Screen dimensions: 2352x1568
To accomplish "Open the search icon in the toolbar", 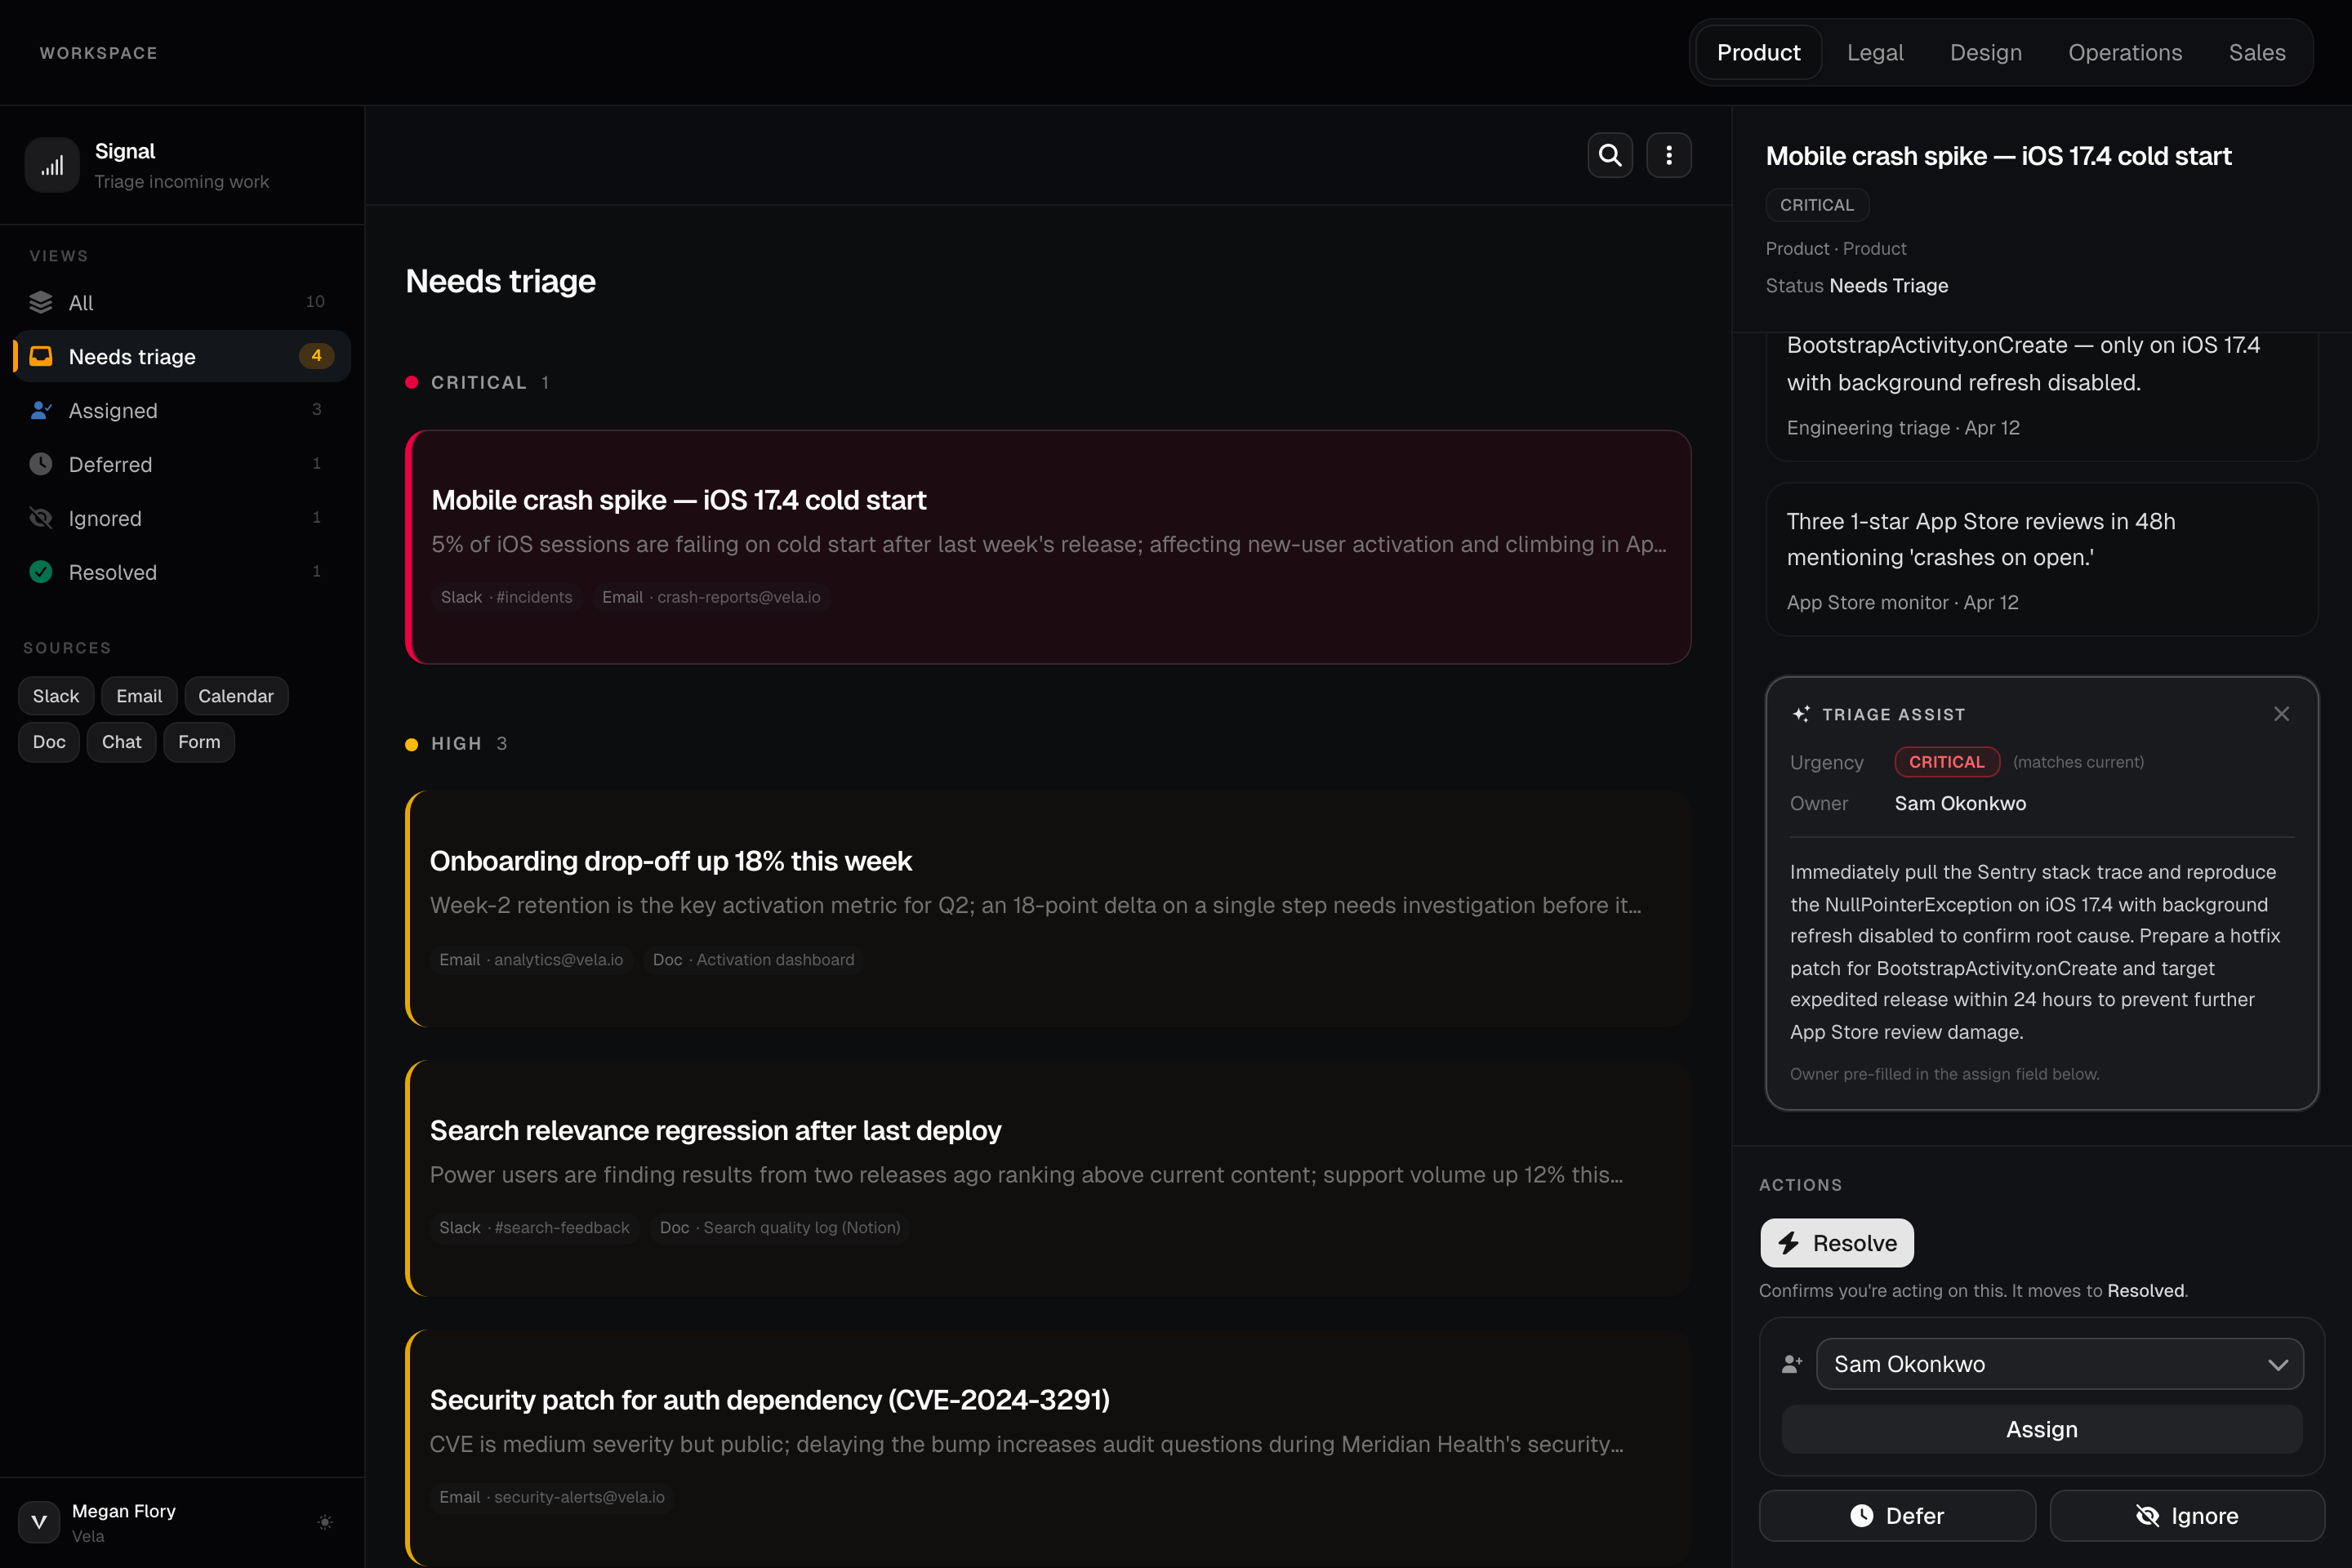I will coord(1610,155).
